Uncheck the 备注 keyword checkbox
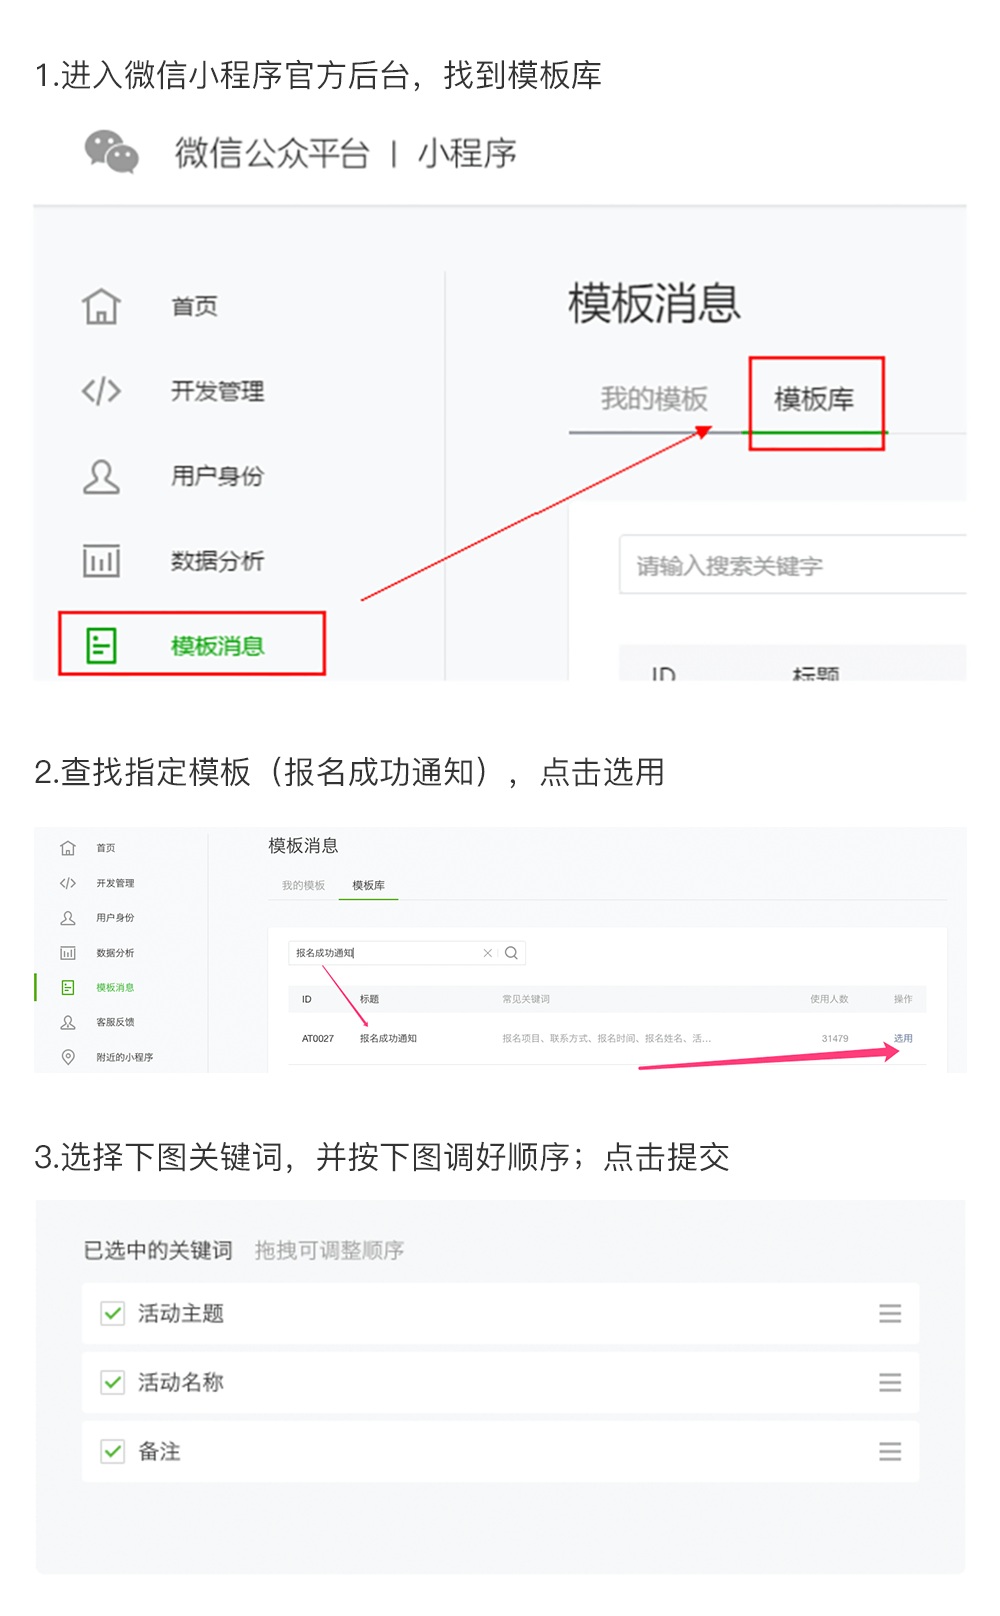 [113, 1452]
